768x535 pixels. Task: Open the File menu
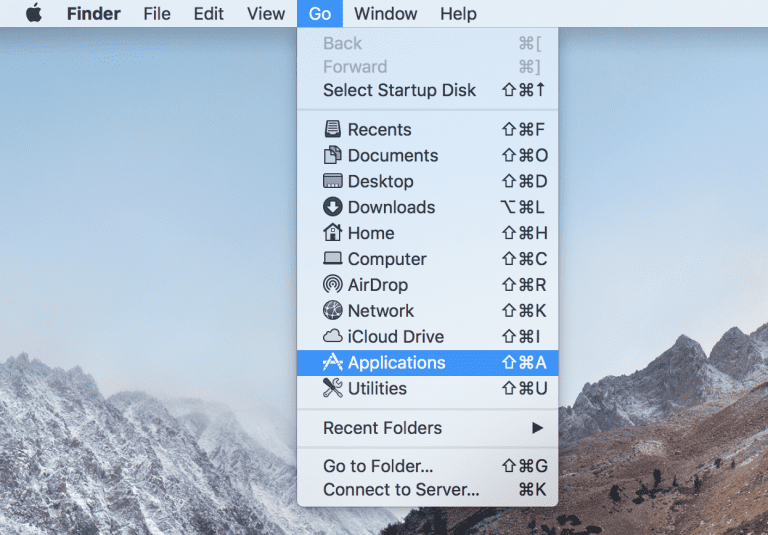click(157, 14)
